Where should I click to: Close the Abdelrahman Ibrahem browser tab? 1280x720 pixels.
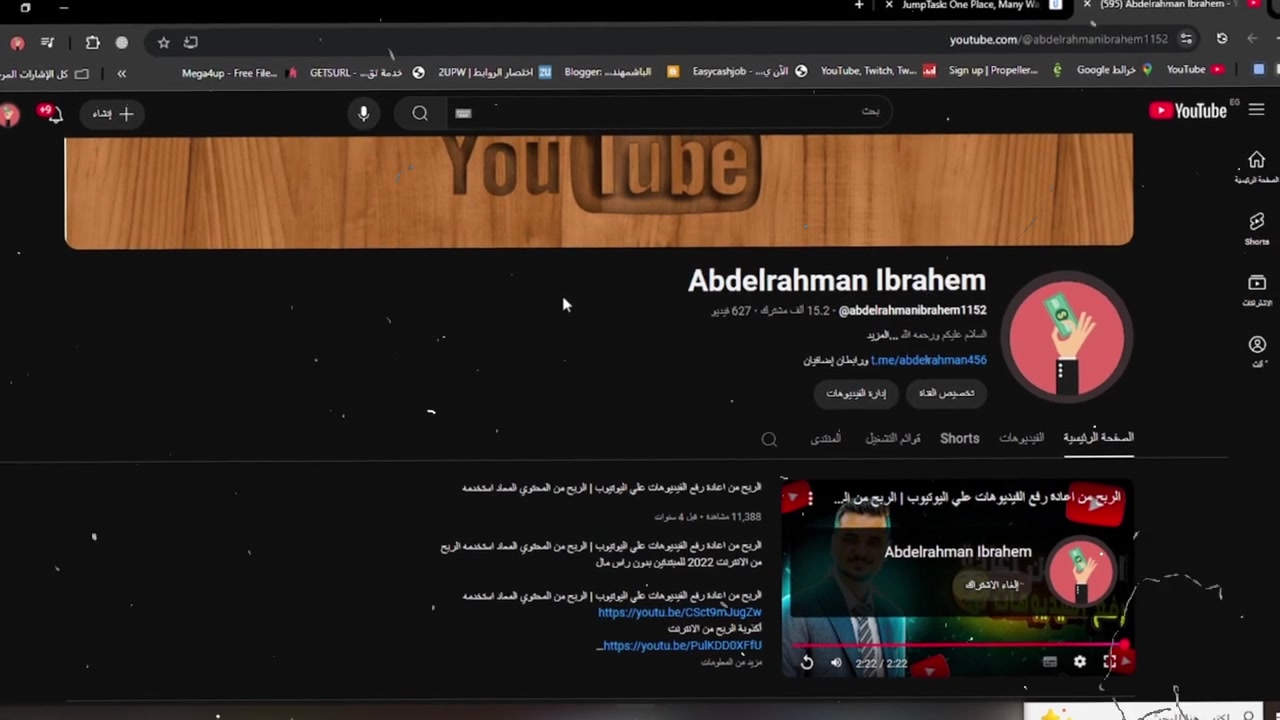1087,5
